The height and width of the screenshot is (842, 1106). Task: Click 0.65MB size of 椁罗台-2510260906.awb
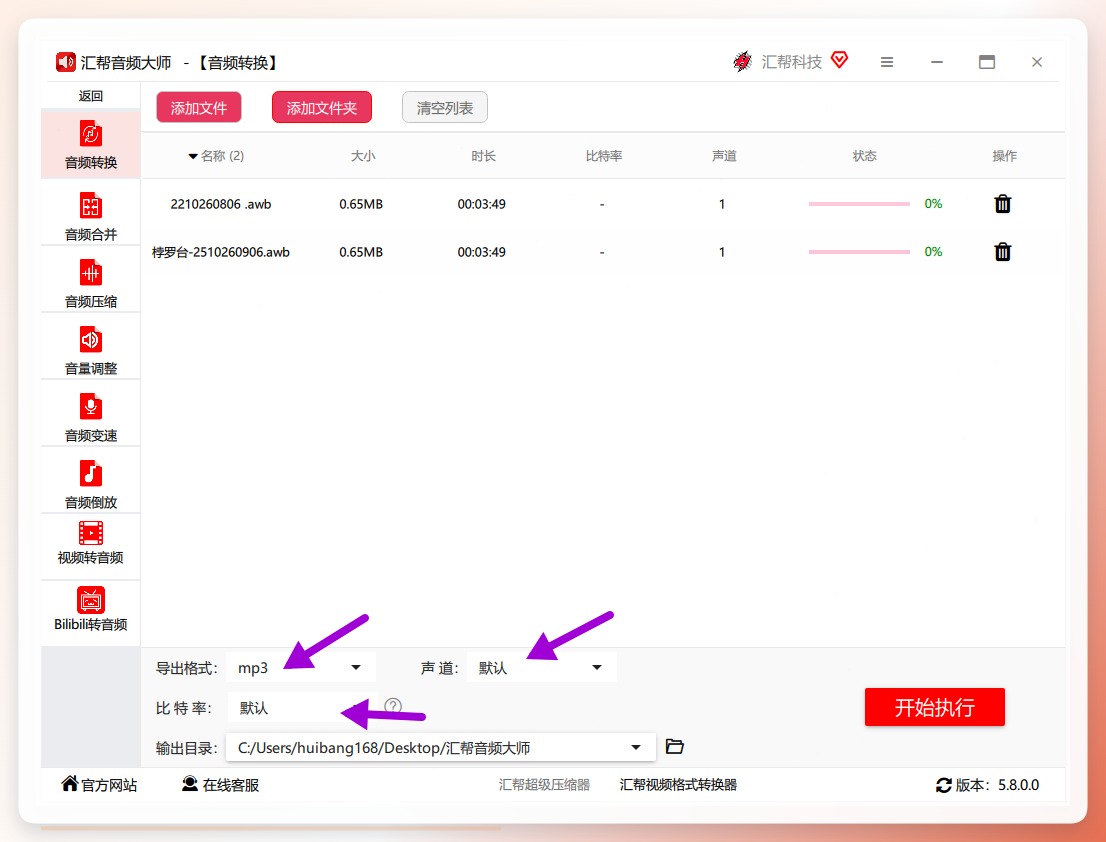[x=361, y=252]
